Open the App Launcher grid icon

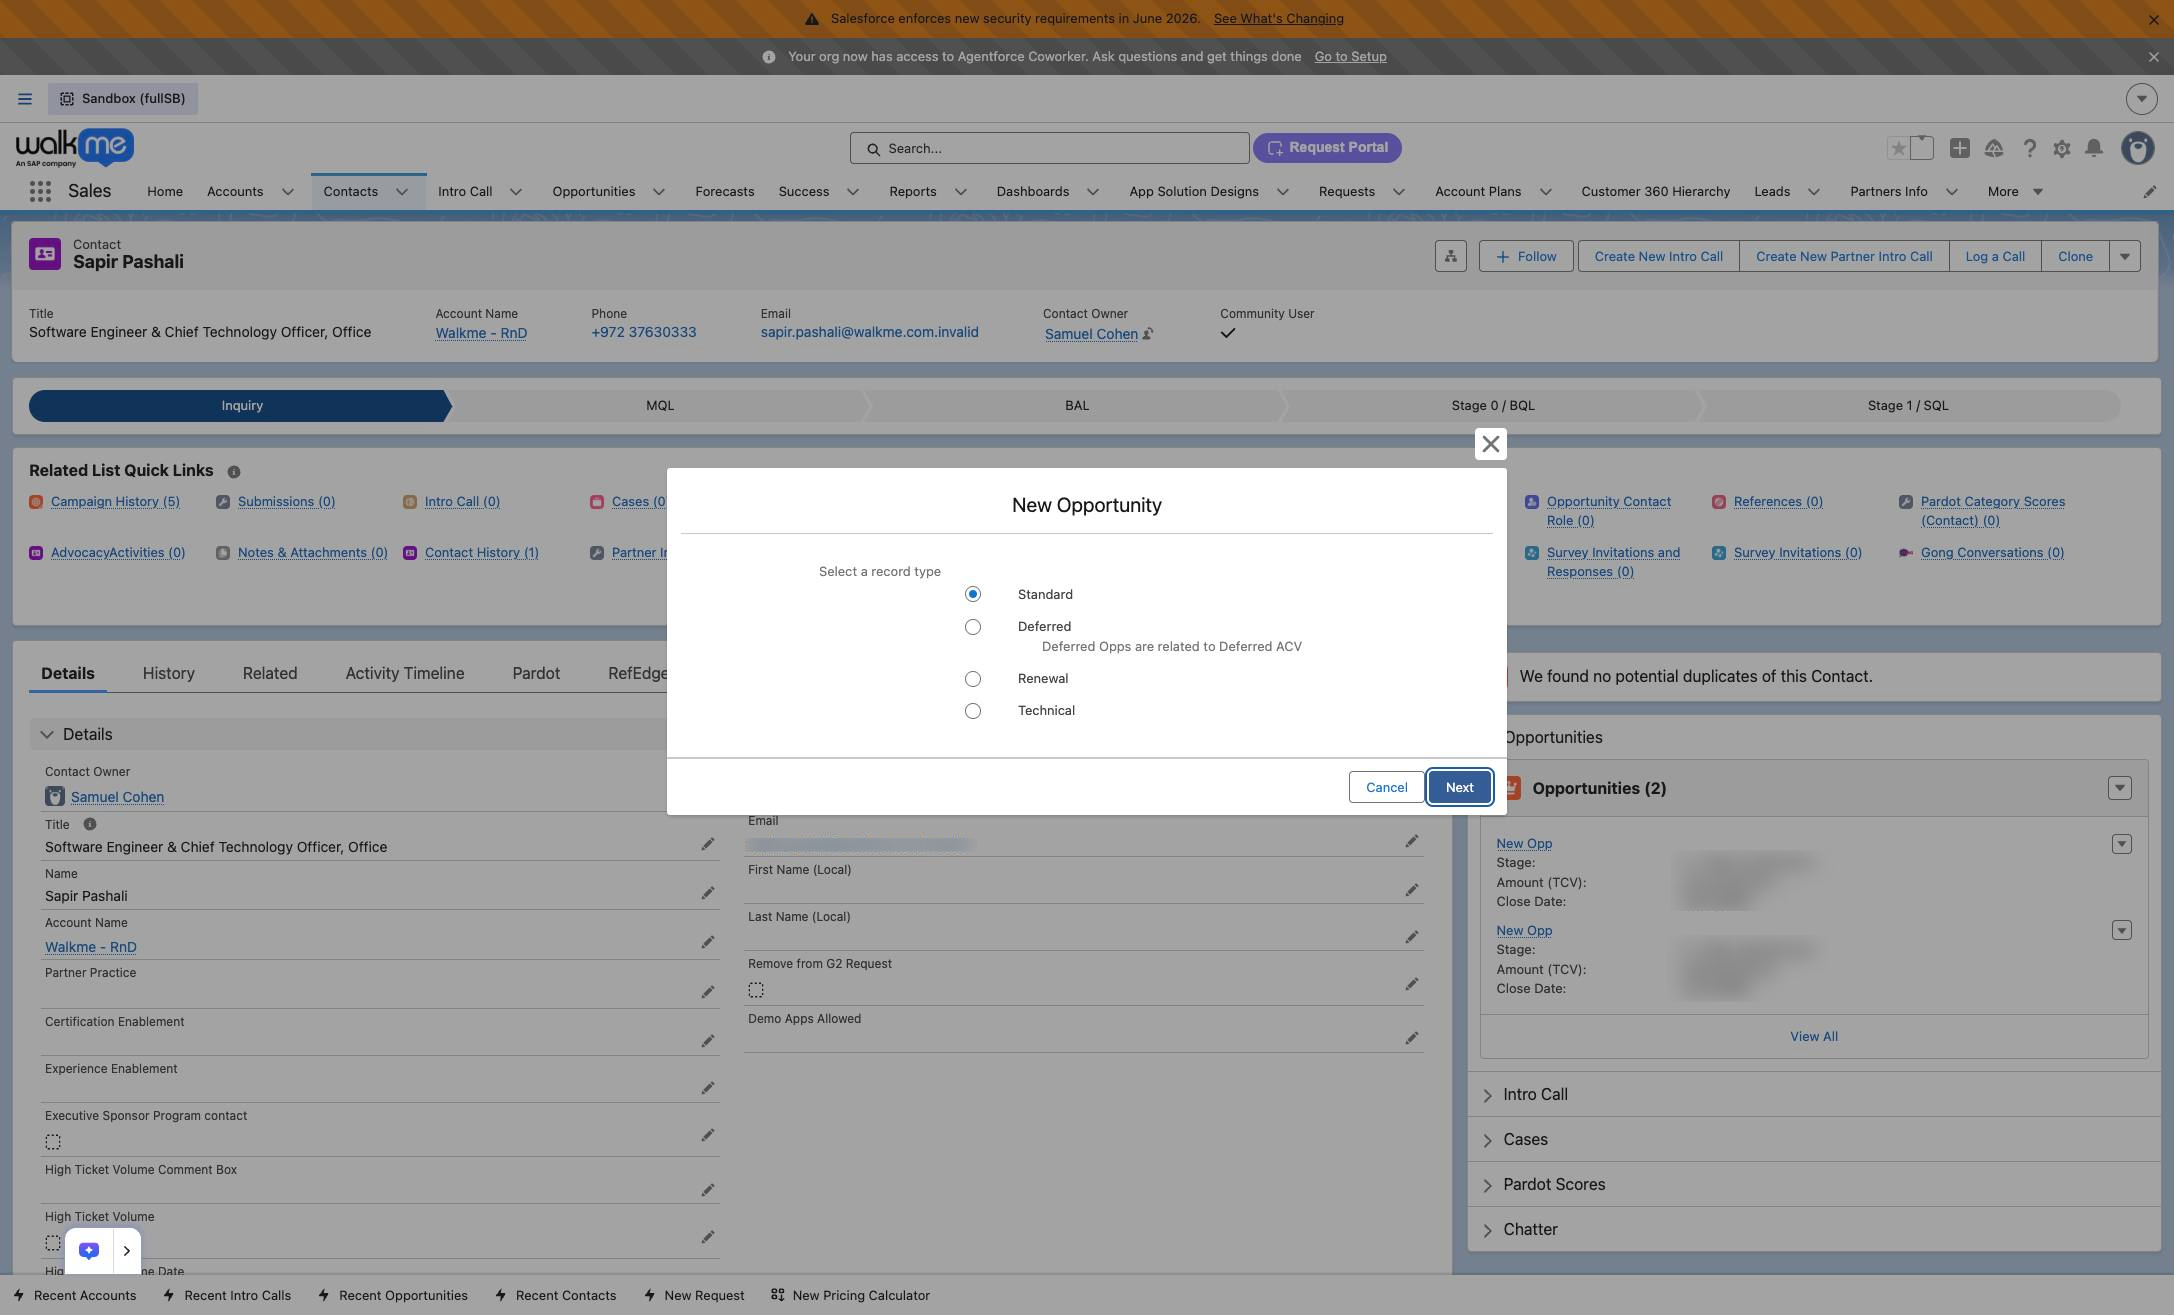(40, 192)
